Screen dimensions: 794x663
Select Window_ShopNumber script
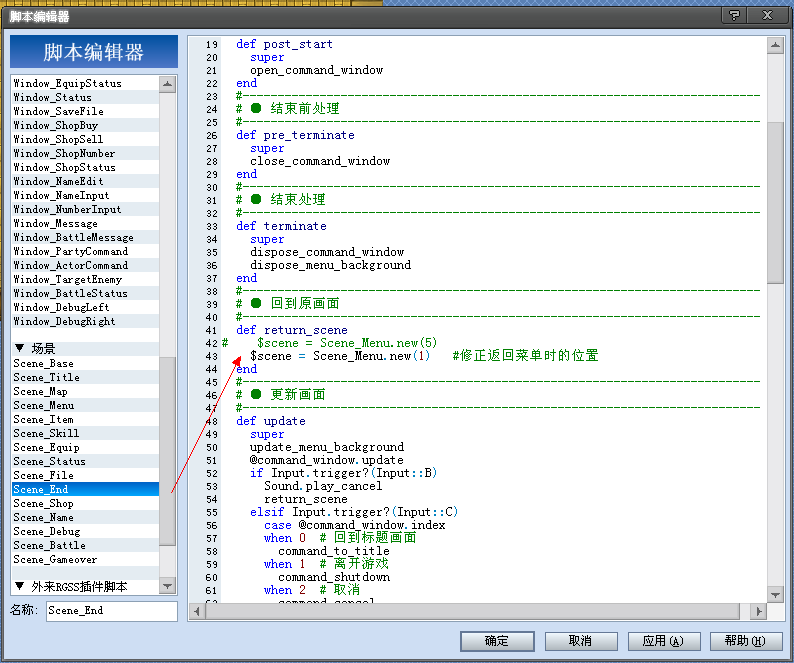coord(85,153)
